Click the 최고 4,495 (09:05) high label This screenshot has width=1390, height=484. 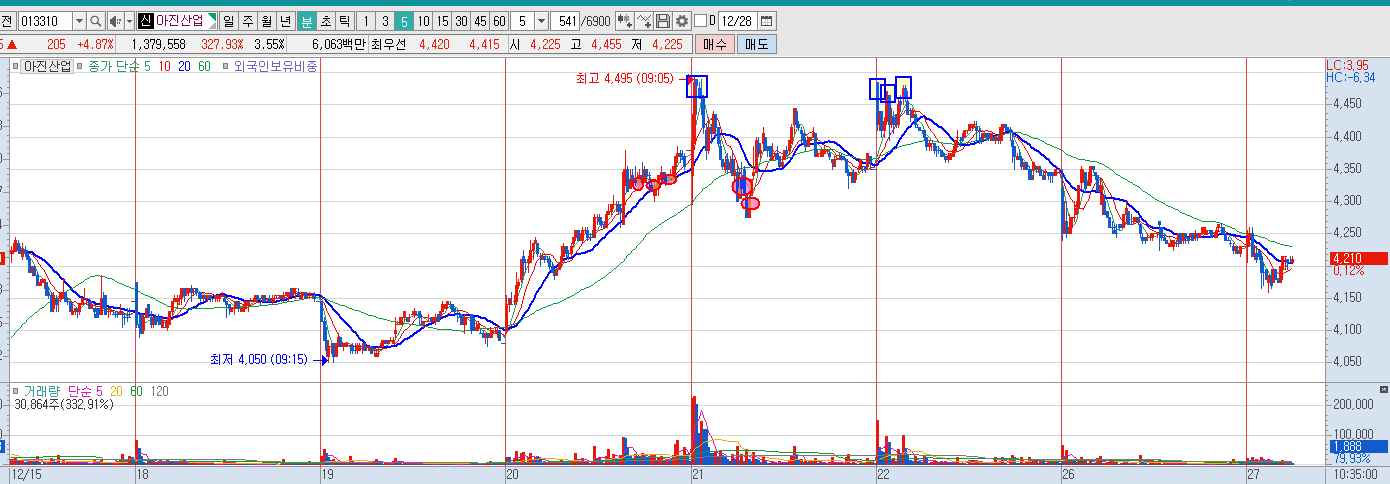tap(625, 78)
